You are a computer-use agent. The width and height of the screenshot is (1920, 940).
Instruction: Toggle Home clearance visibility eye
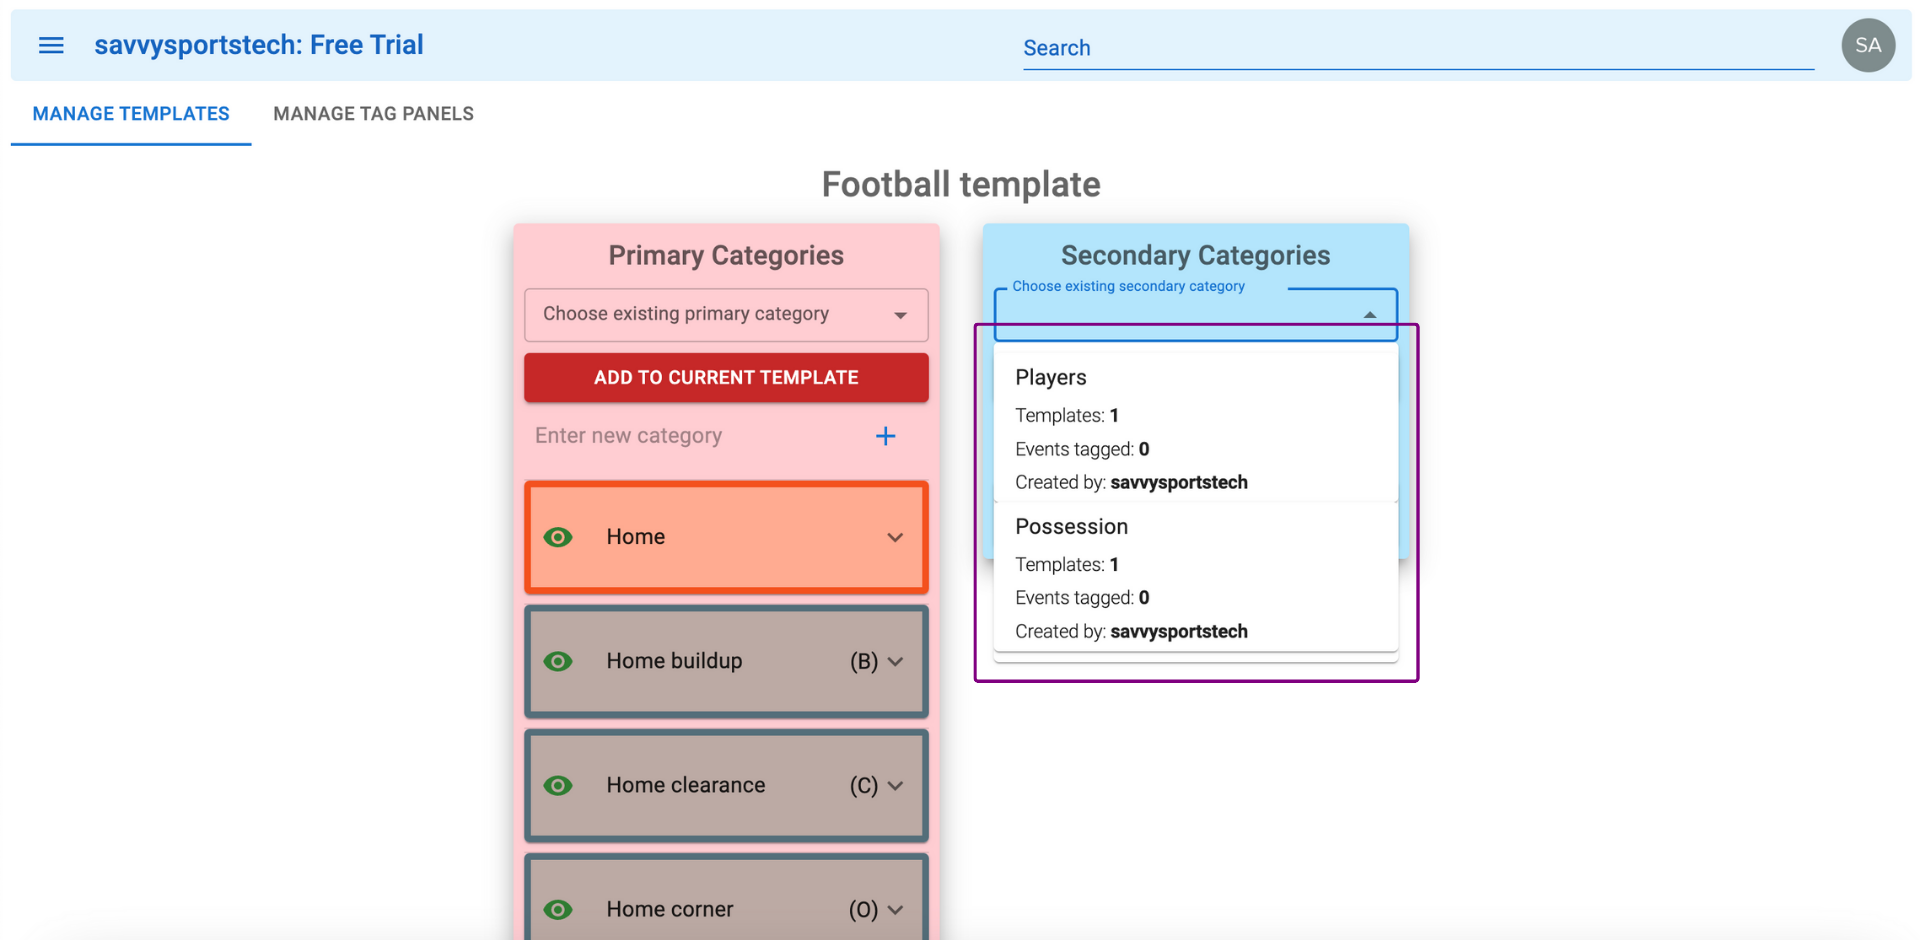tap(558, 785)
